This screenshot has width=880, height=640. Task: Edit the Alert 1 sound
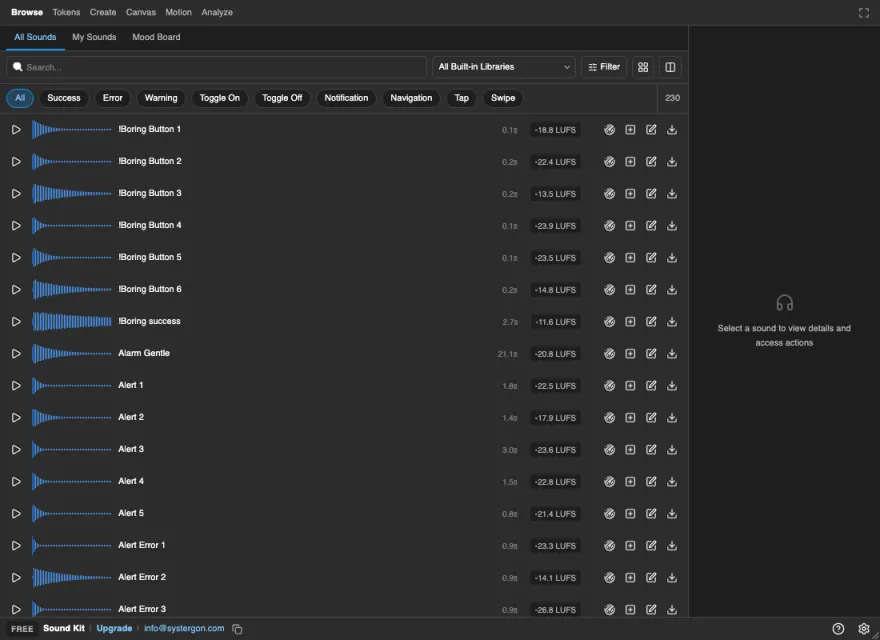651,386
